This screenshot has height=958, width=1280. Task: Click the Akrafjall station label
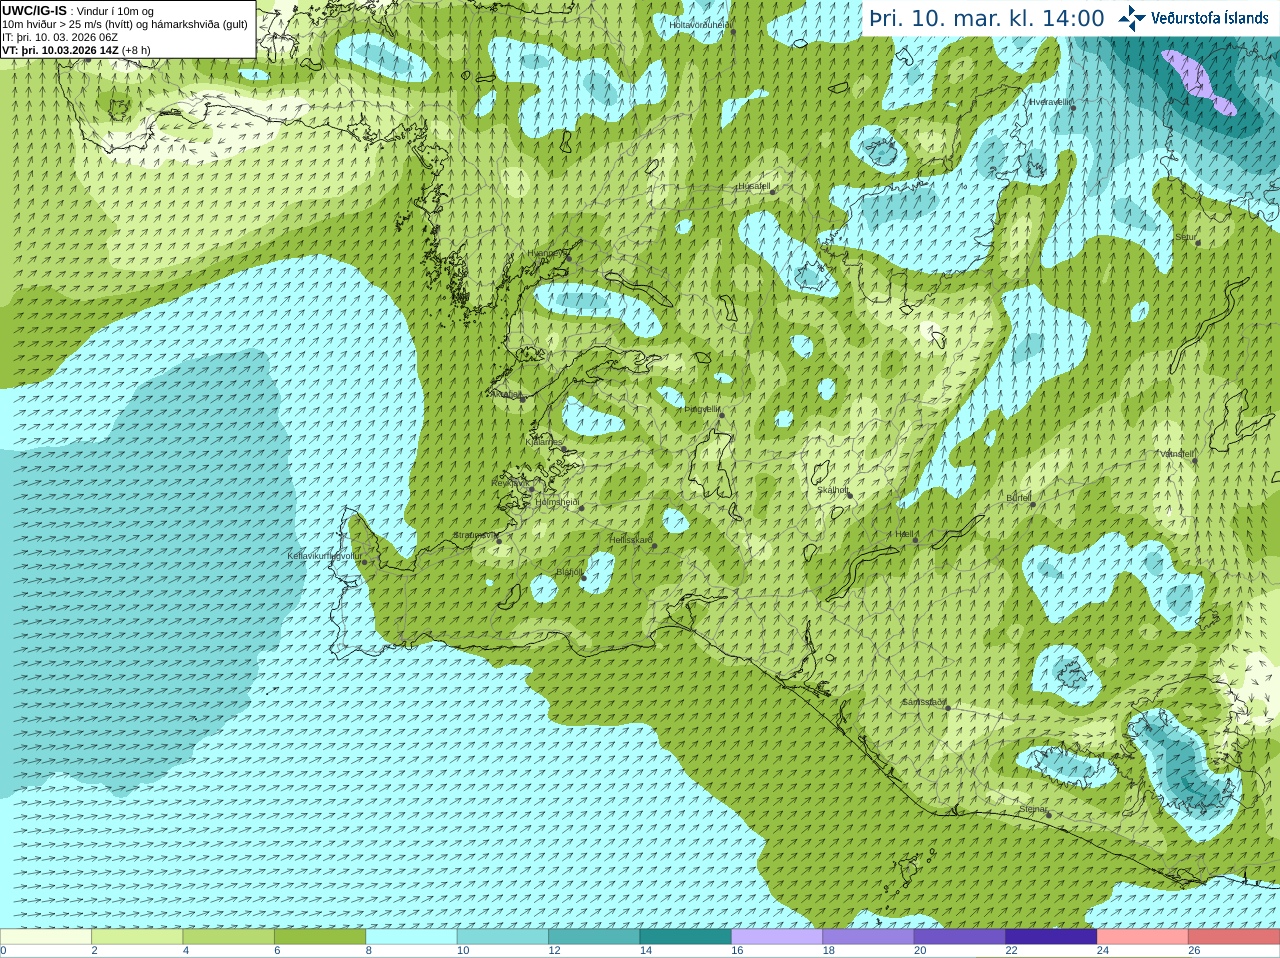(505, 394)
